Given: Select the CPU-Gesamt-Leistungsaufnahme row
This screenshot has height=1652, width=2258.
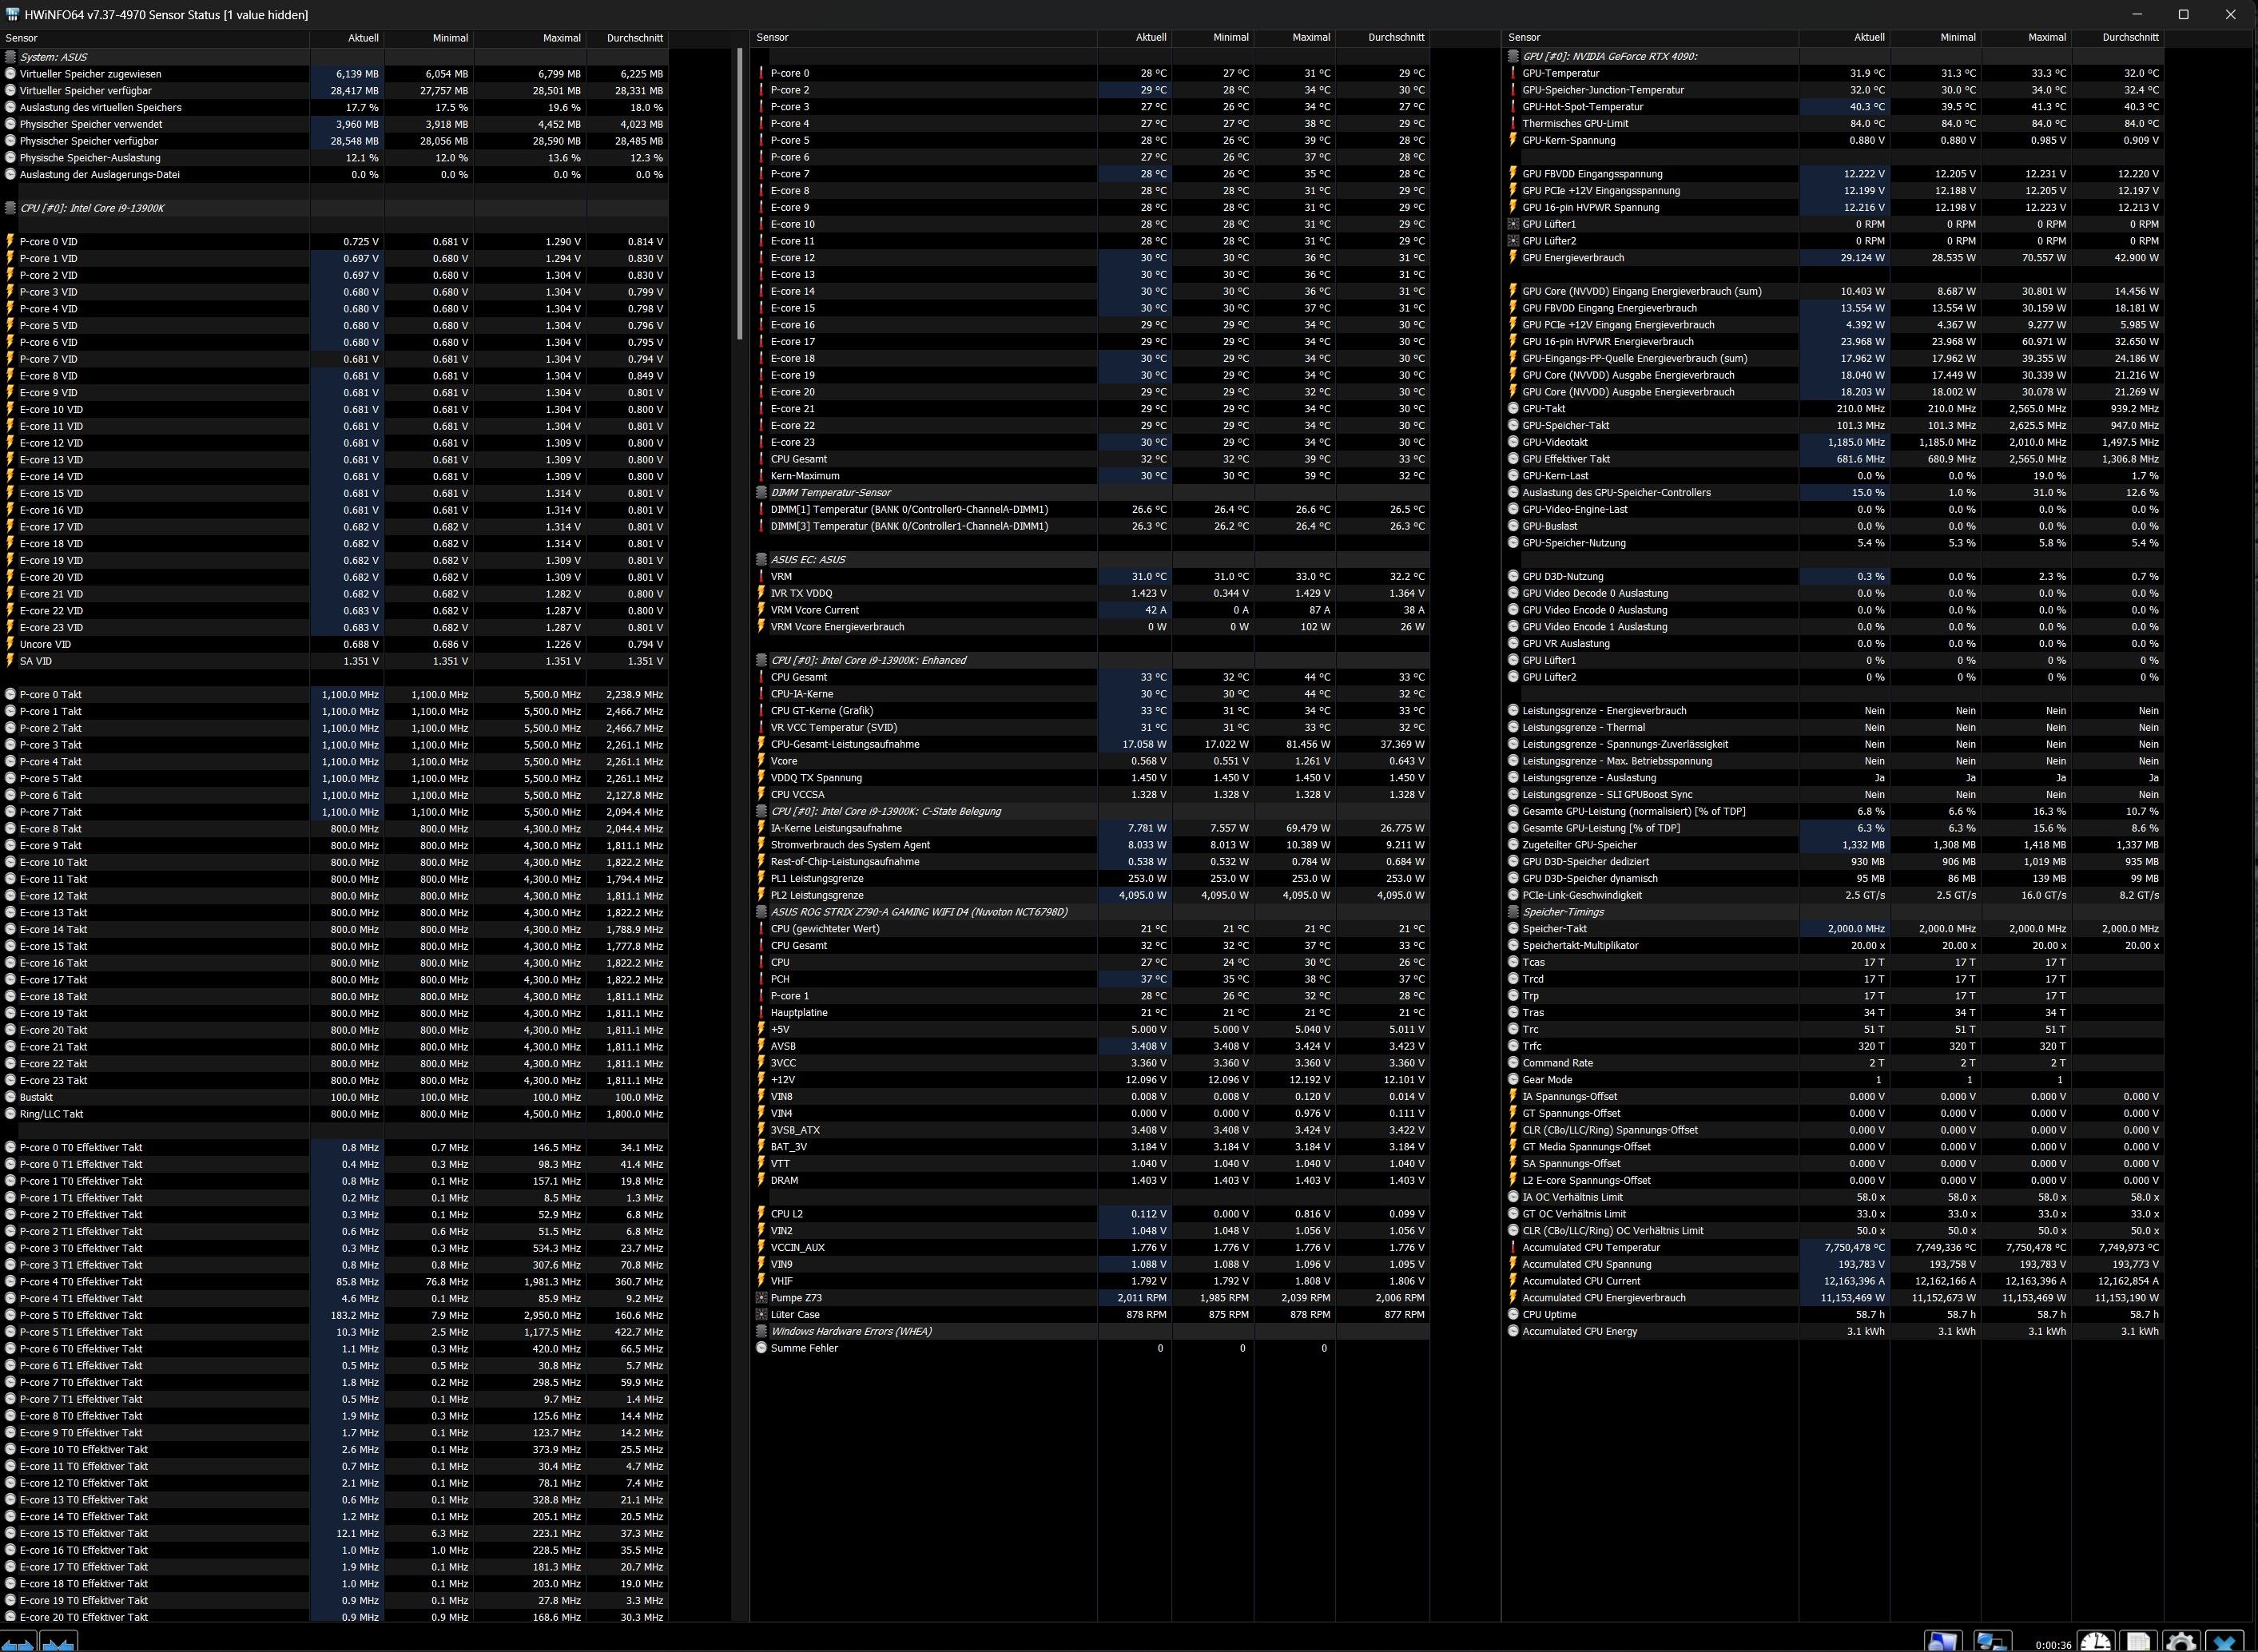Looking at the screenshot, I should tap(844, 744).
